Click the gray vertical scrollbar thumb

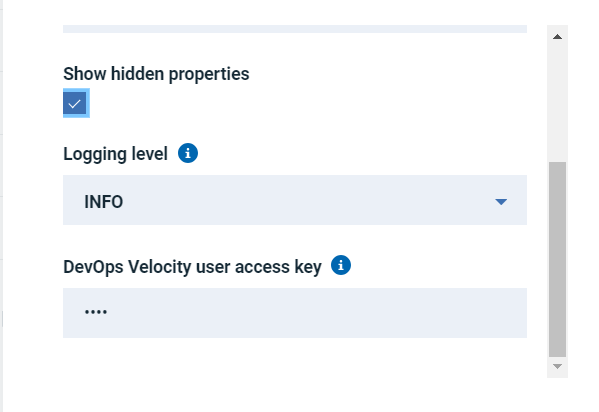(557, 259)
